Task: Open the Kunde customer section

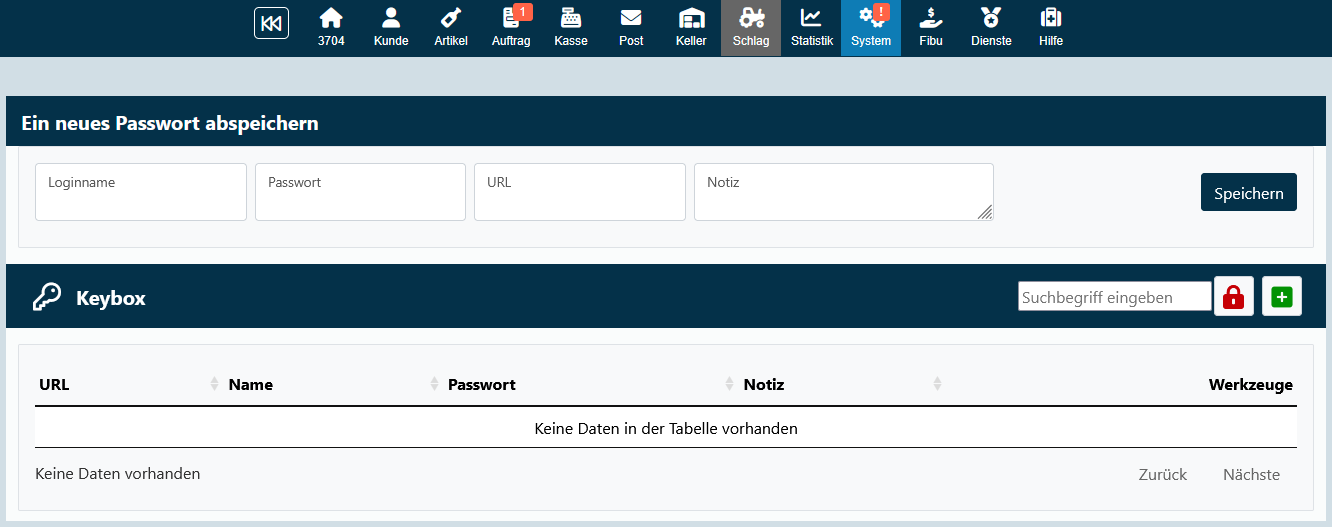Action: click(391, 27)
